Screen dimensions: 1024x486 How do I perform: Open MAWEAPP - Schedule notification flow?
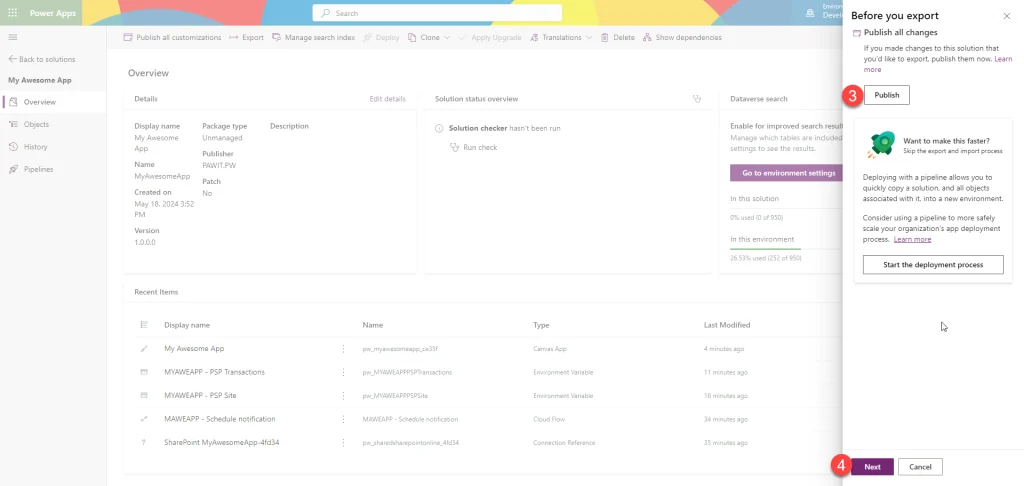219,419
